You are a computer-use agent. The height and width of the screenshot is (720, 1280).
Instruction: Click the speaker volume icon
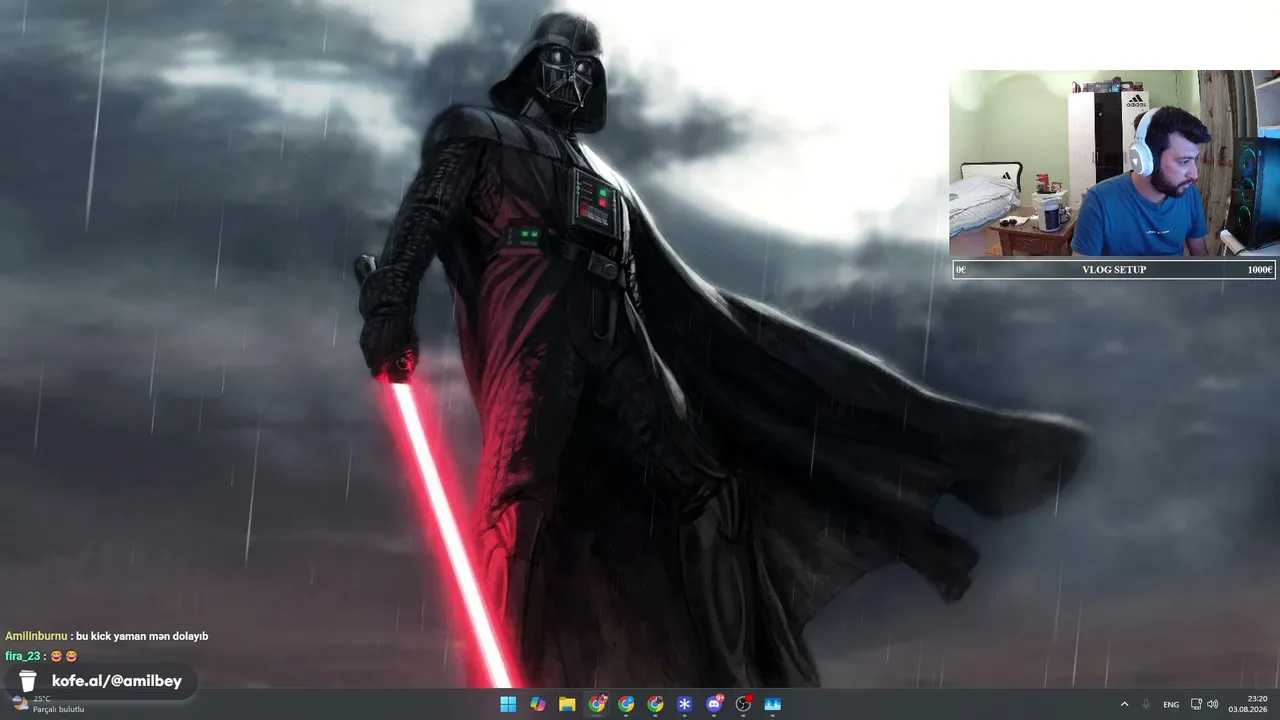(1213, 704)
